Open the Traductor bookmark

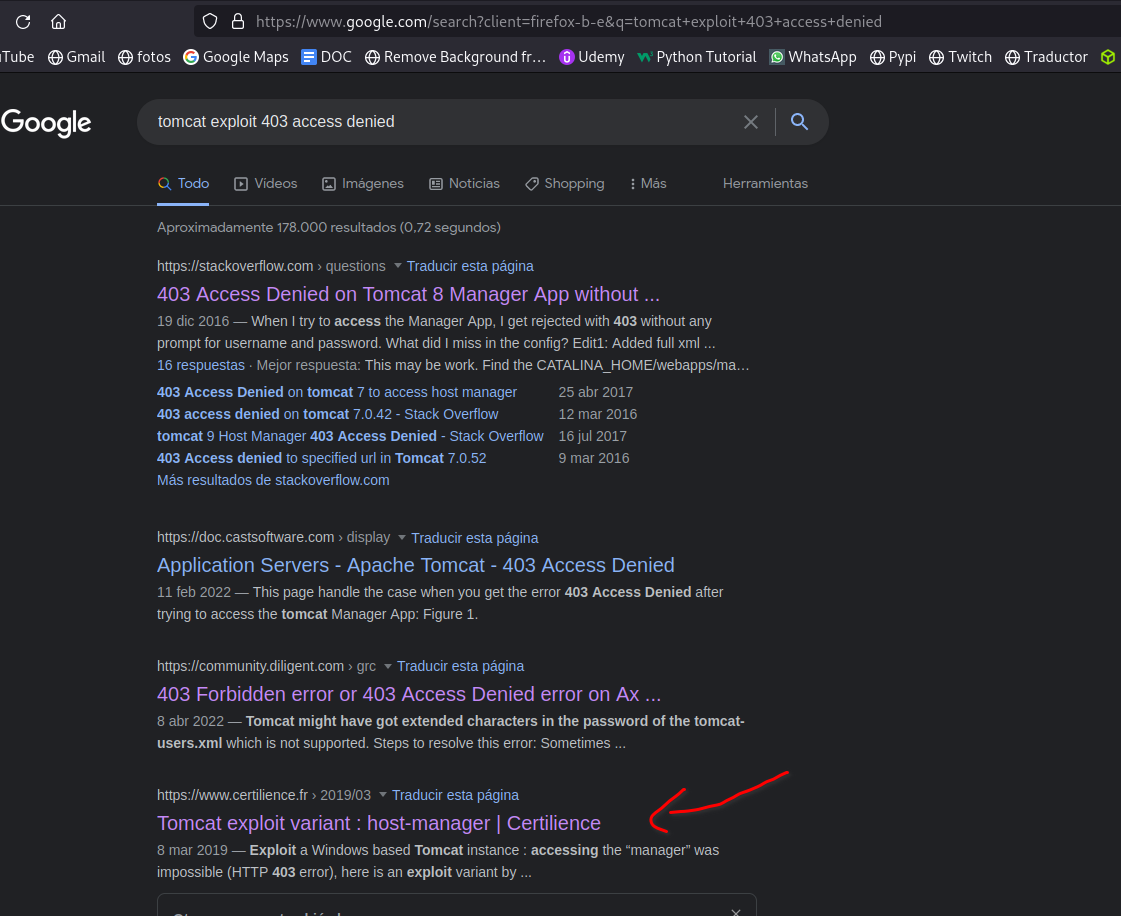(1047, 57)
